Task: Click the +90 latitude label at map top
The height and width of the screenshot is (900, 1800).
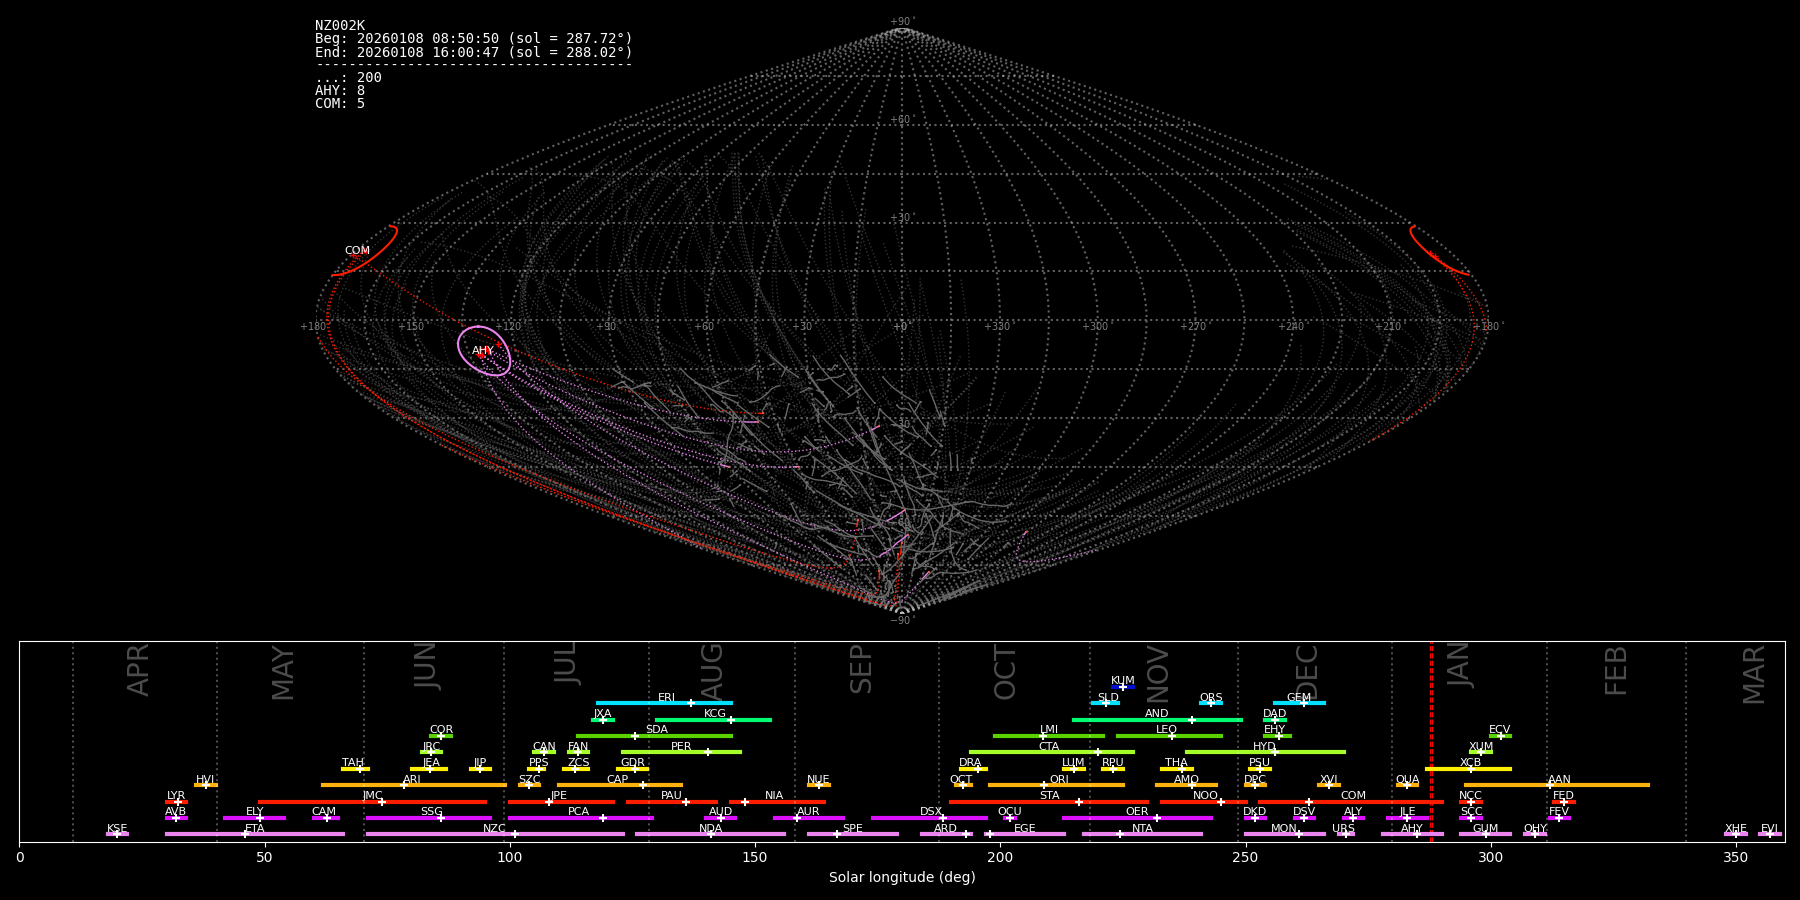Action: [x=901, y=22]
